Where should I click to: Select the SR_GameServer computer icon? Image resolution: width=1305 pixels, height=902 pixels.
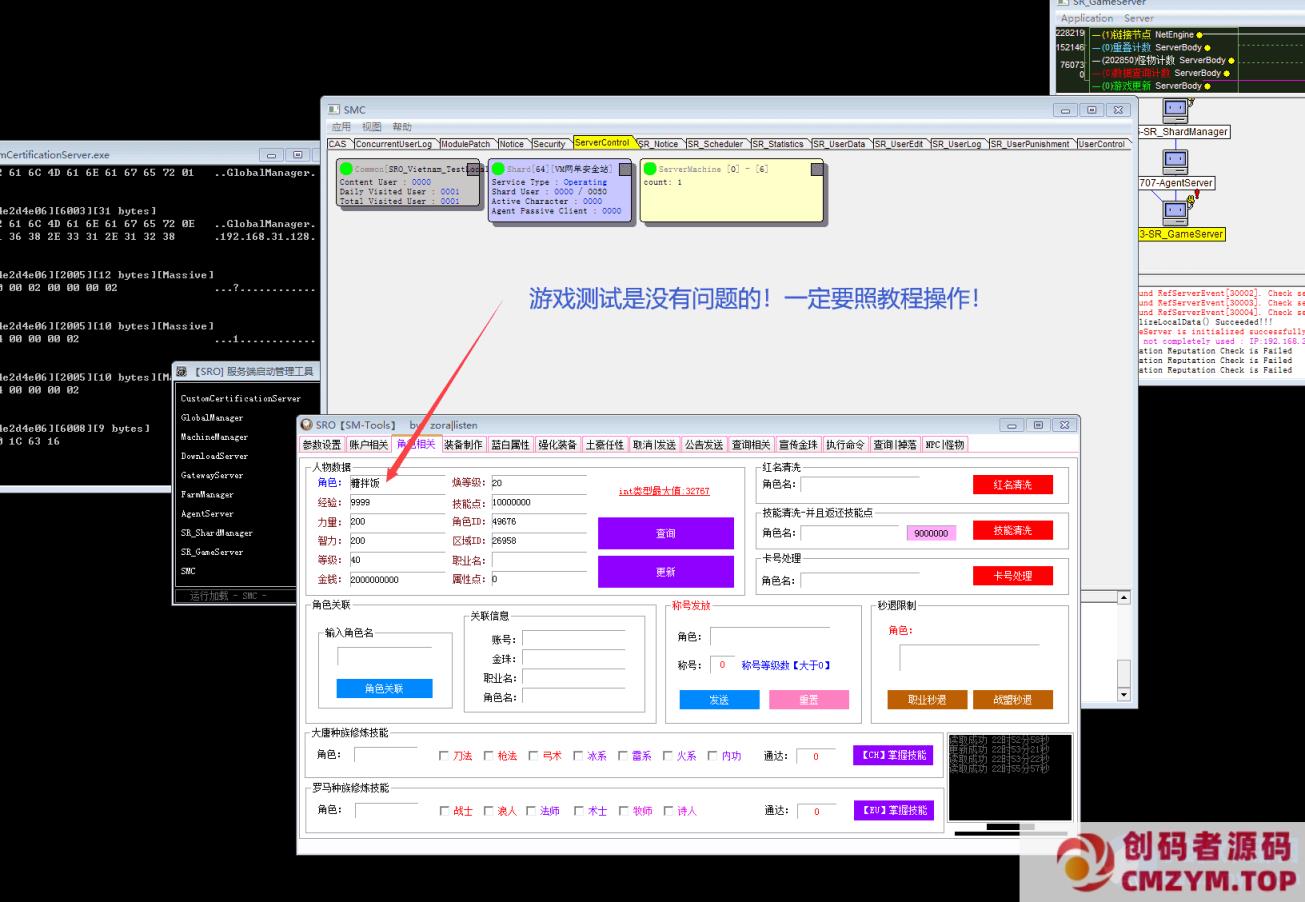pos(1175,211)
